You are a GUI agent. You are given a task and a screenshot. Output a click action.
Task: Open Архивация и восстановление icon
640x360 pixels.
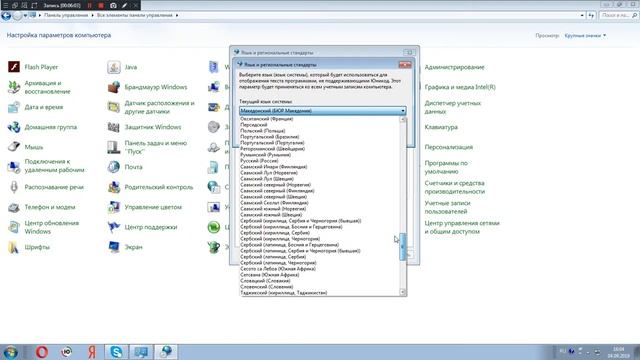coord(14,87)
